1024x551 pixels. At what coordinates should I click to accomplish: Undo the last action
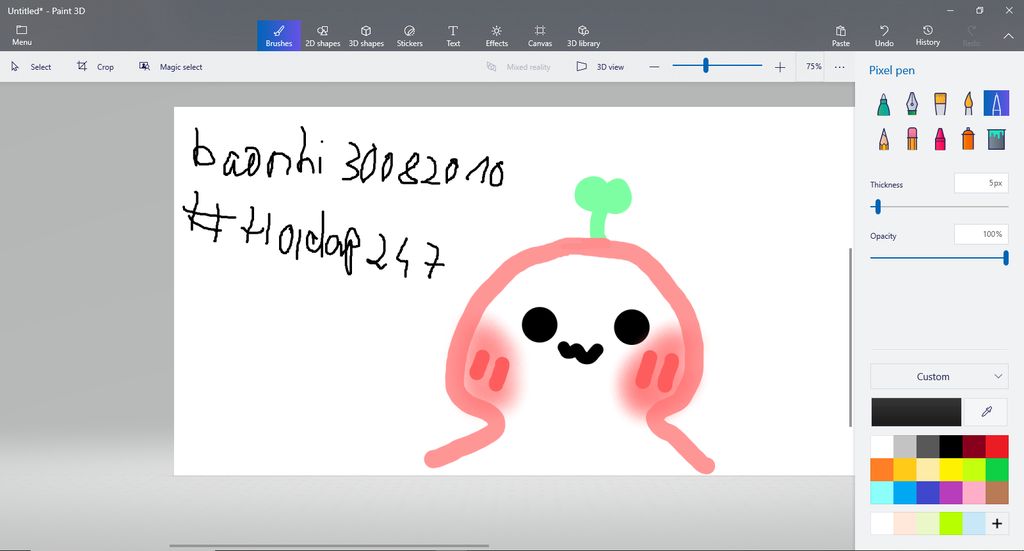click(x=884, y=36)
